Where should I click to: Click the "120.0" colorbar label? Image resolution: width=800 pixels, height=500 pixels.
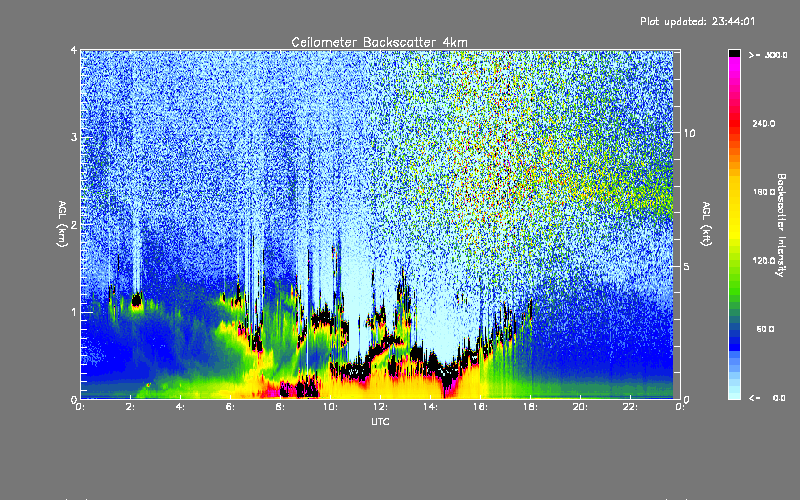tap(764, 261)
